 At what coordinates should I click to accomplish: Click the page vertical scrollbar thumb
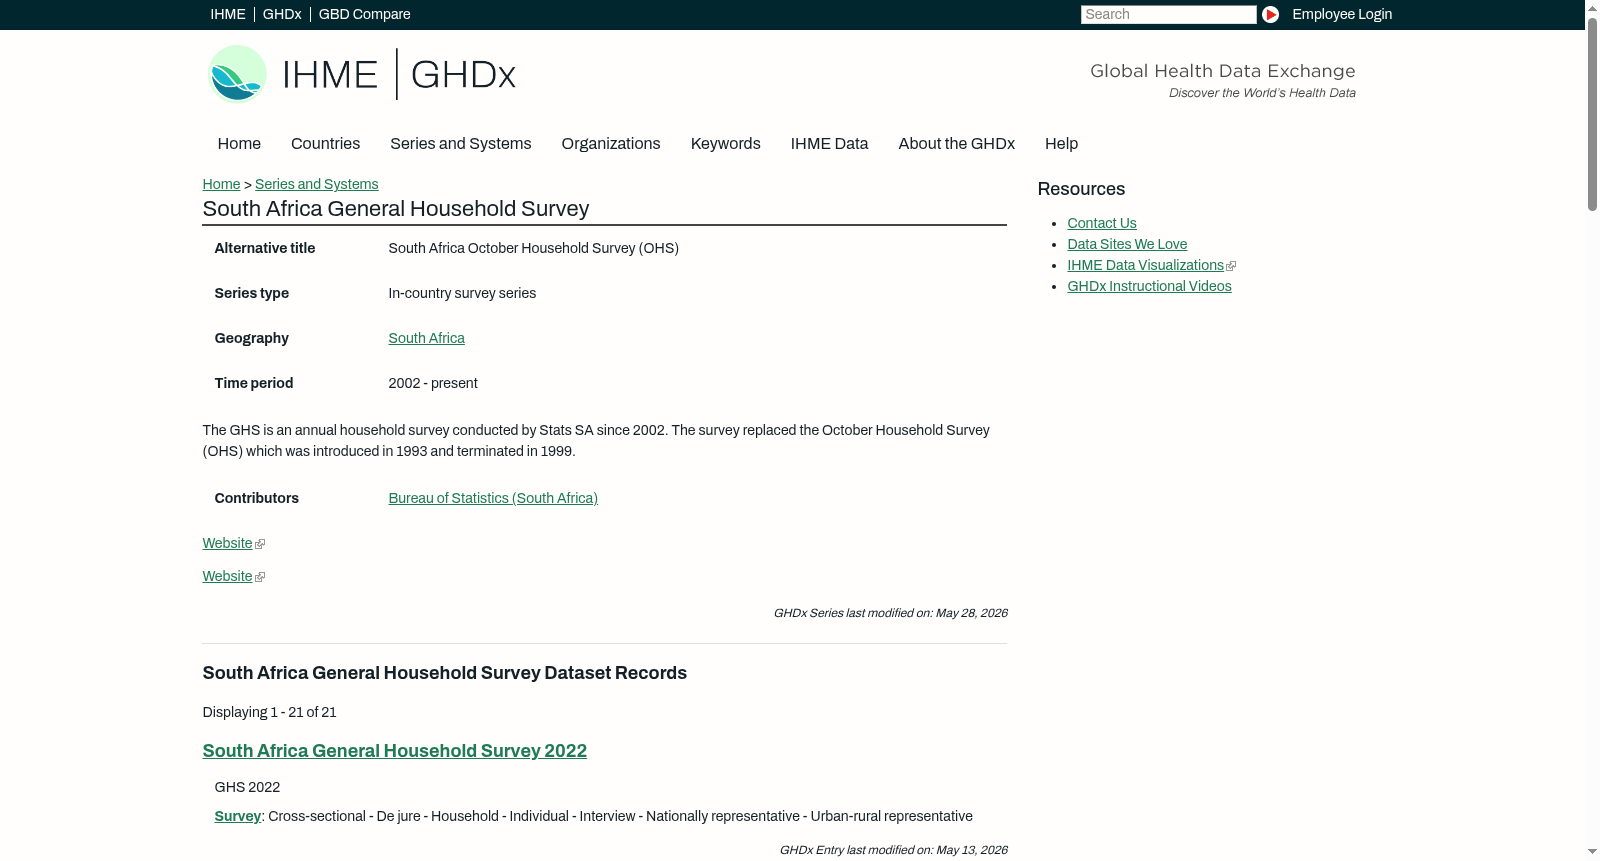[1592, 114]
